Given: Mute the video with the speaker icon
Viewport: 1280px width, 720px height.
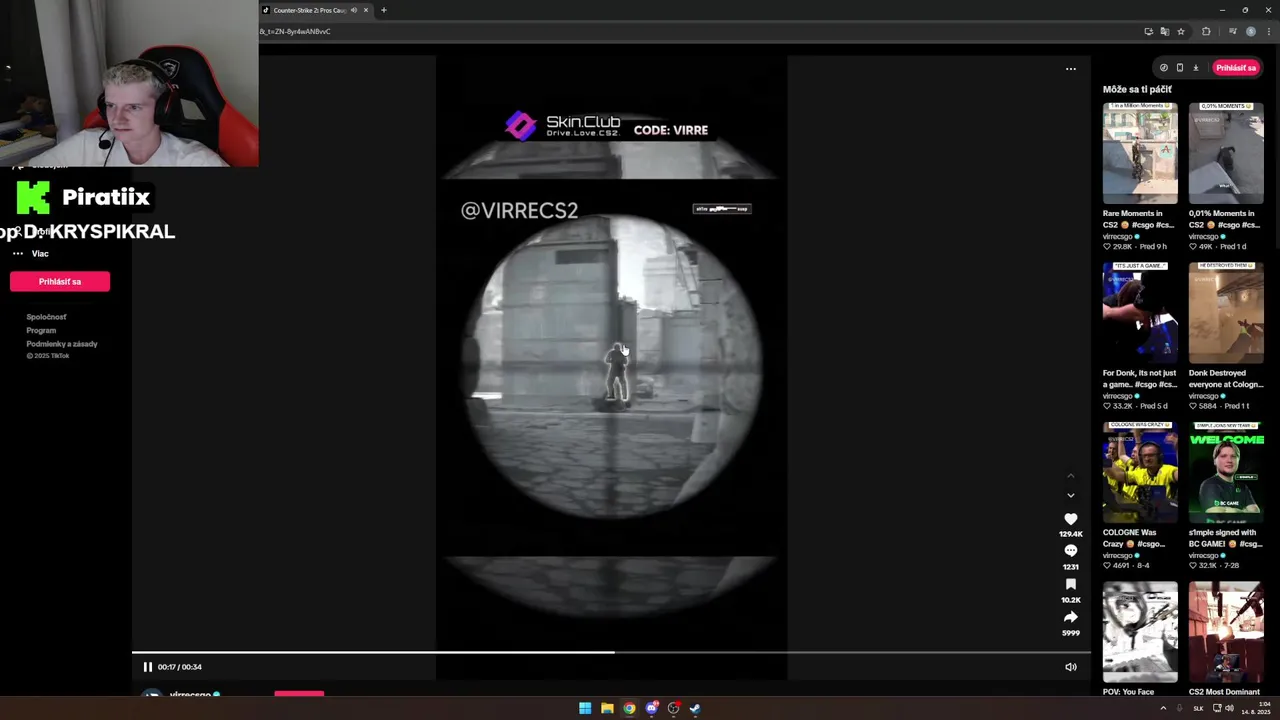Looking at the screenshot, I should pos(1070,667).
